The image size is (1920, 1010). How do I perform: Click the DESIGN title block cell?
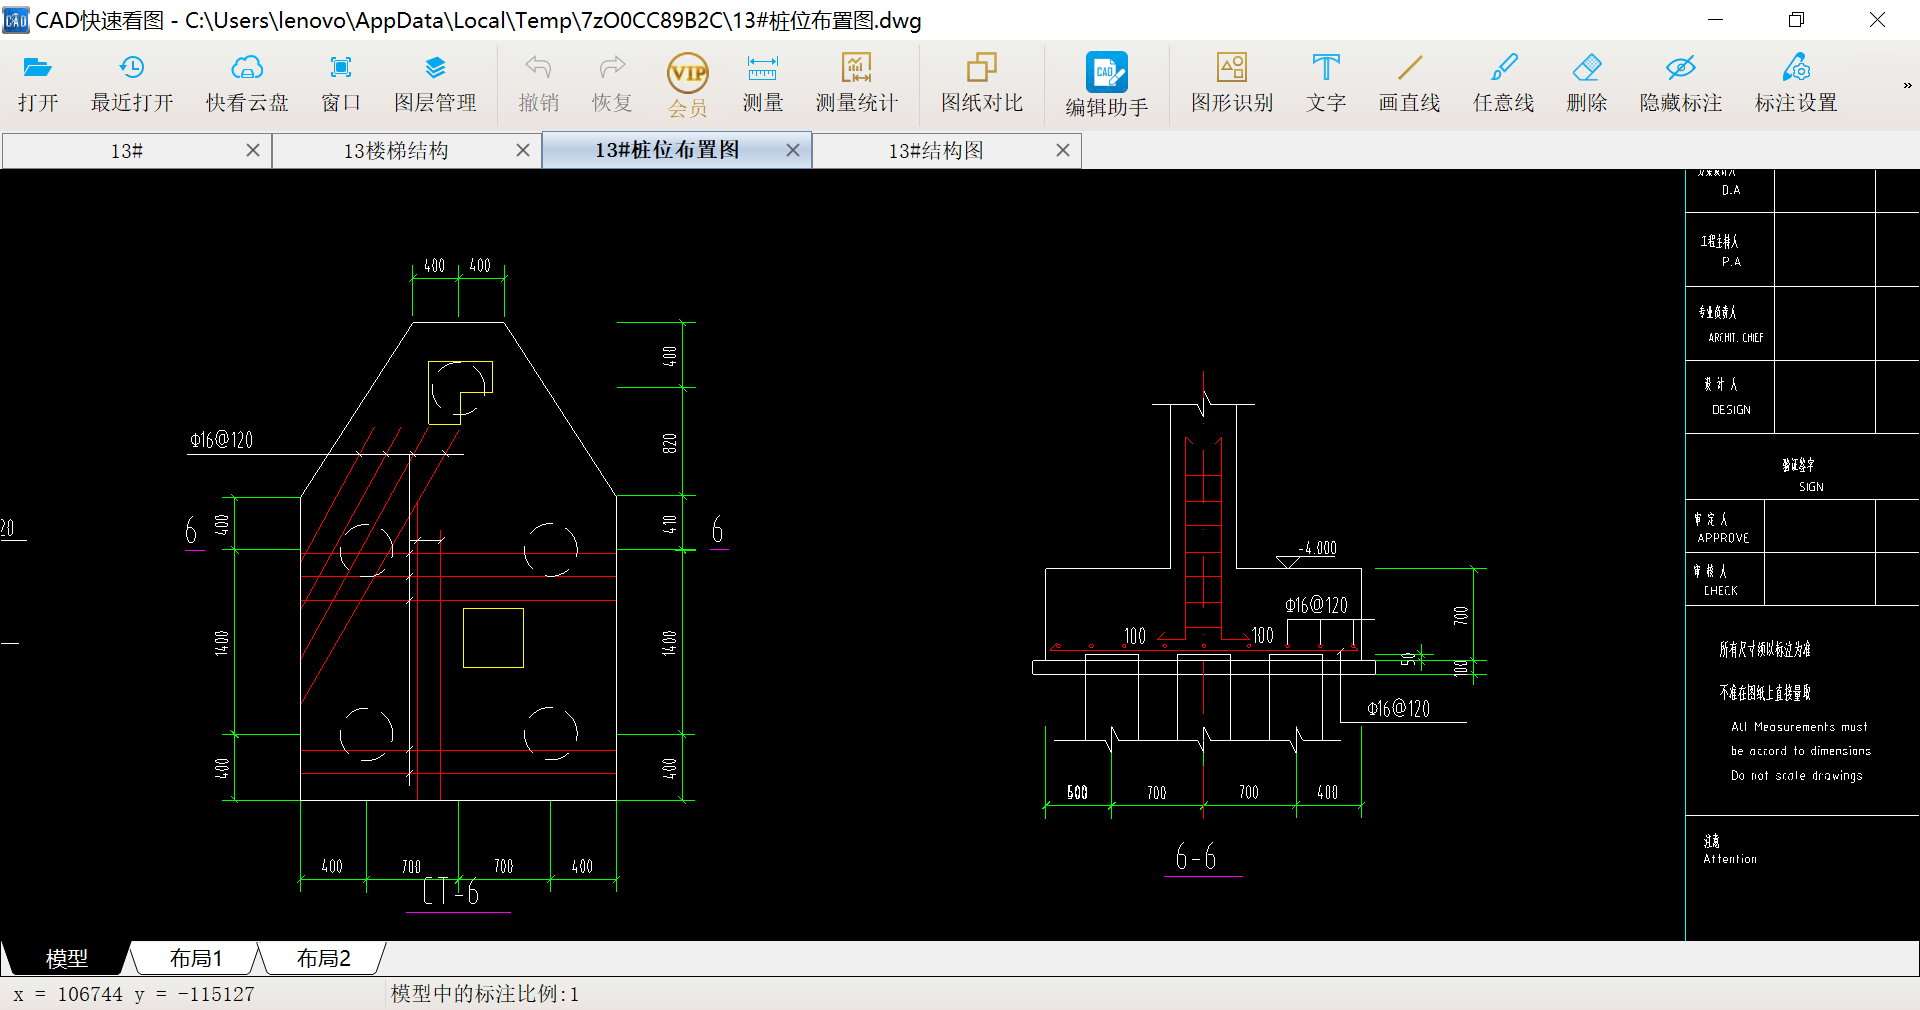pyautogui.click(x=1730, y=397)
